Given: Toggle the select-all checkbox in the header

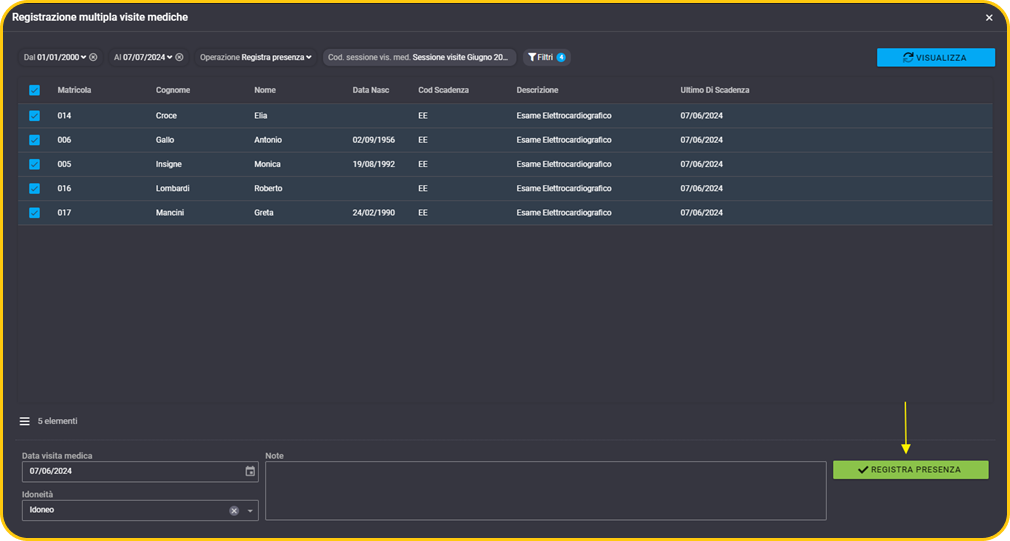Looking at the screenshot, I should tap(34, 90).
